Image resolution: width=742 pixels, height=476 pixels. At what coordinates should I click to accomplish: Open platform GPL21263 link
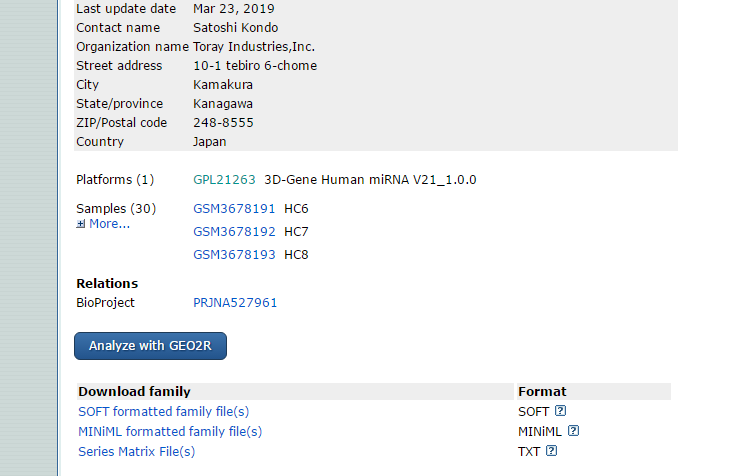tap(224, 180)
